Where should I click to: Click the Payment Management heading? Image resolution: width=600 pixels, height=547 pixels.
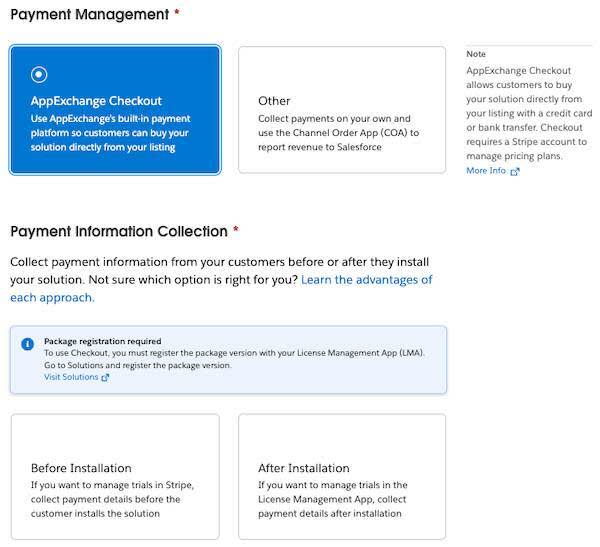coord(90,15)
